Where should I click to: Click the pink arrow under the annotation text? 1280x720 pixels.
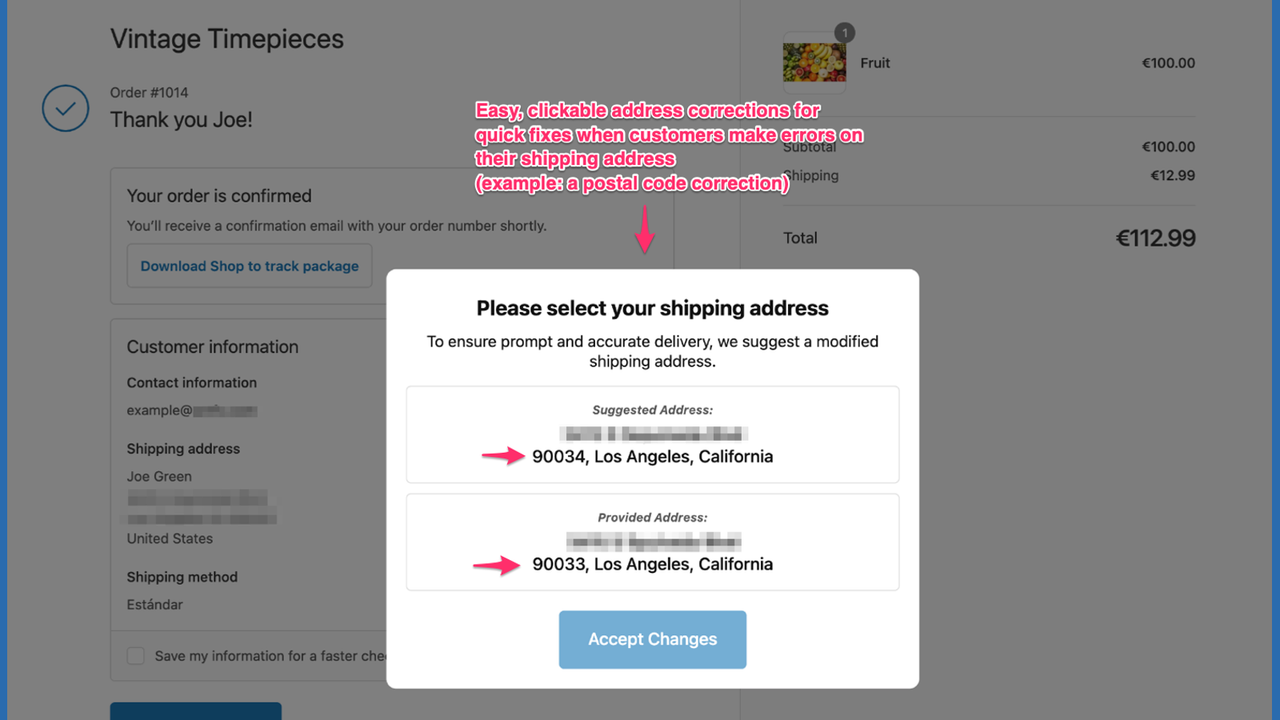pyautogui.click(x=645, y=229)
